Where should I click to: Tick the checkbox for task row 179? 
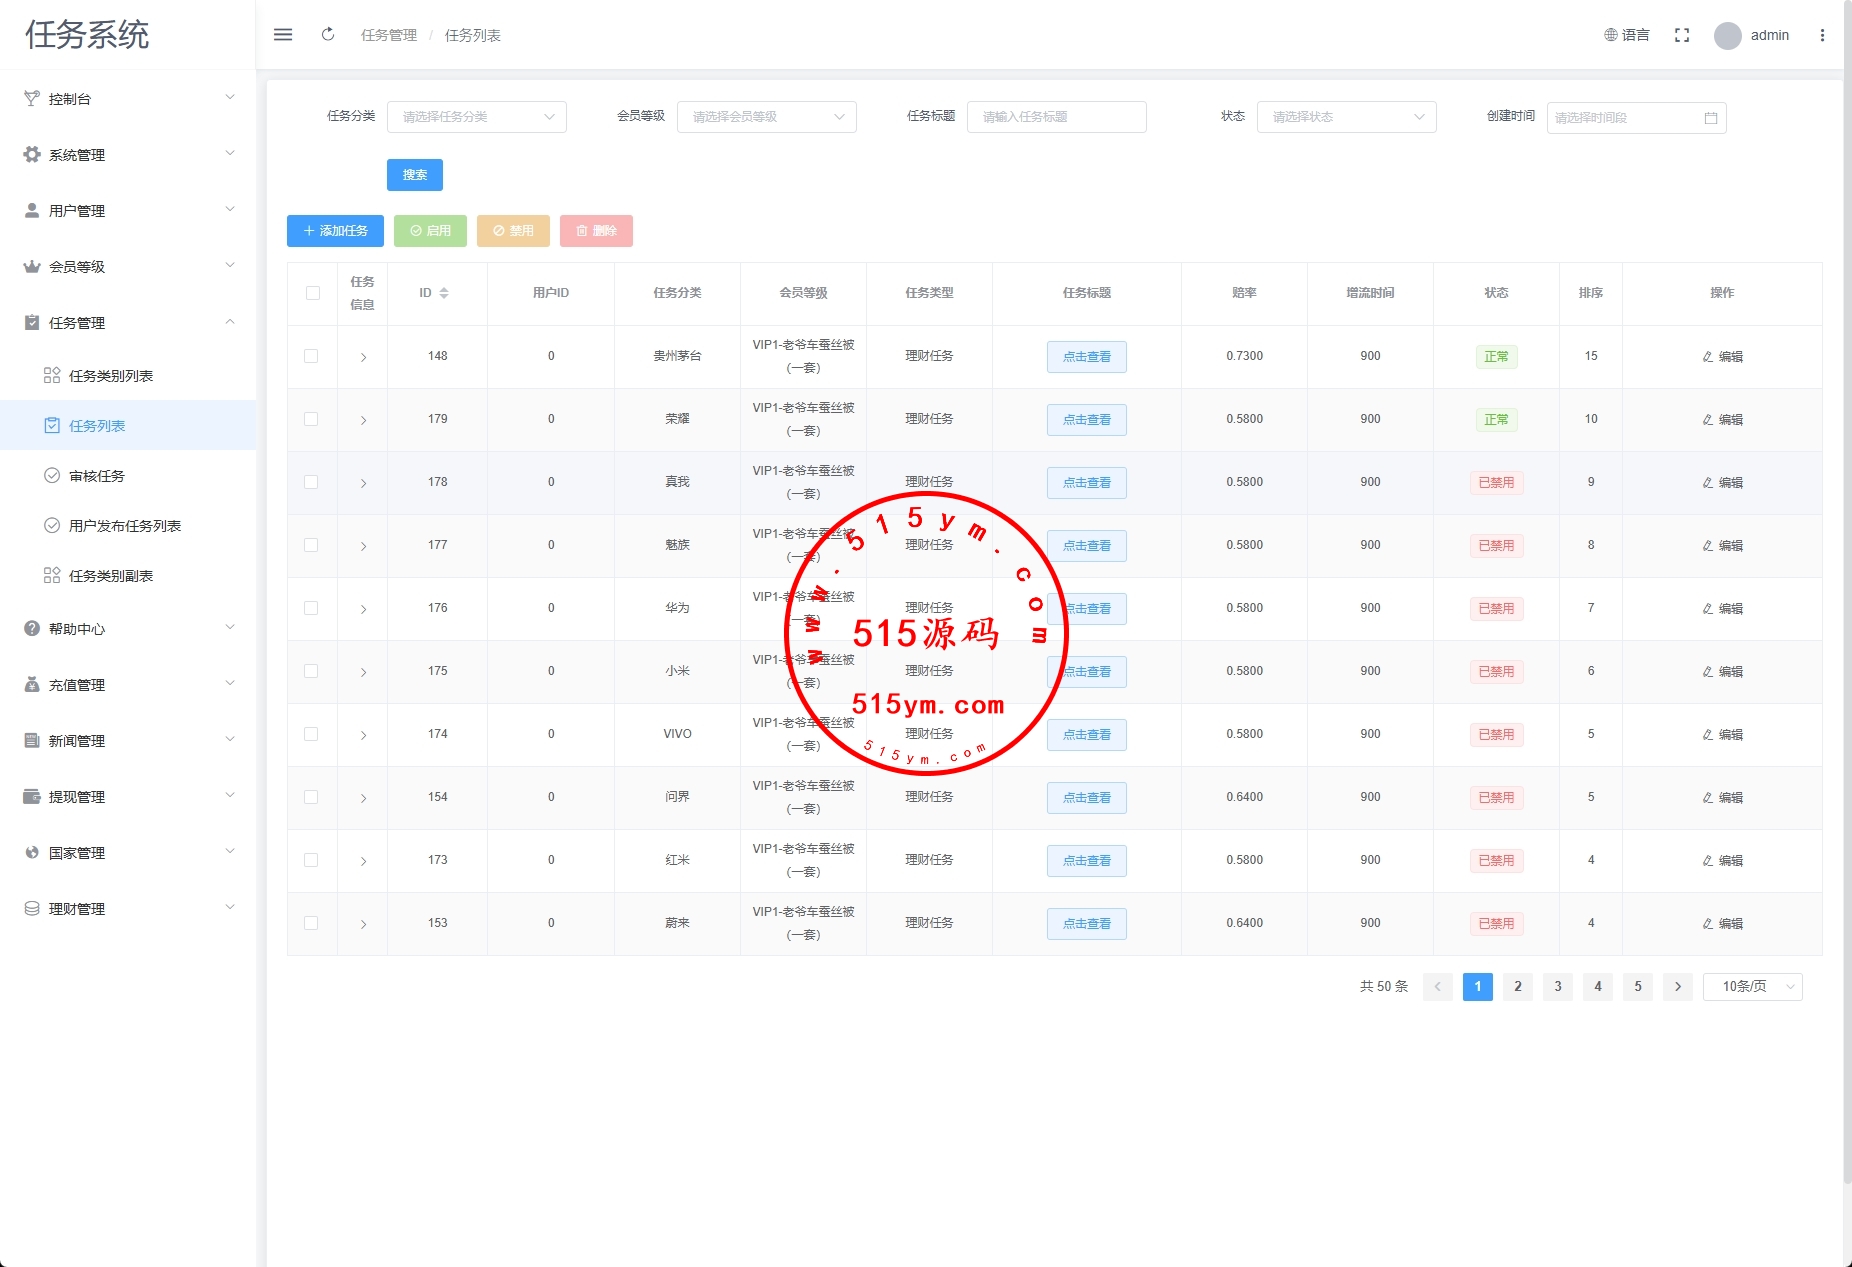(x=312, y=419)
